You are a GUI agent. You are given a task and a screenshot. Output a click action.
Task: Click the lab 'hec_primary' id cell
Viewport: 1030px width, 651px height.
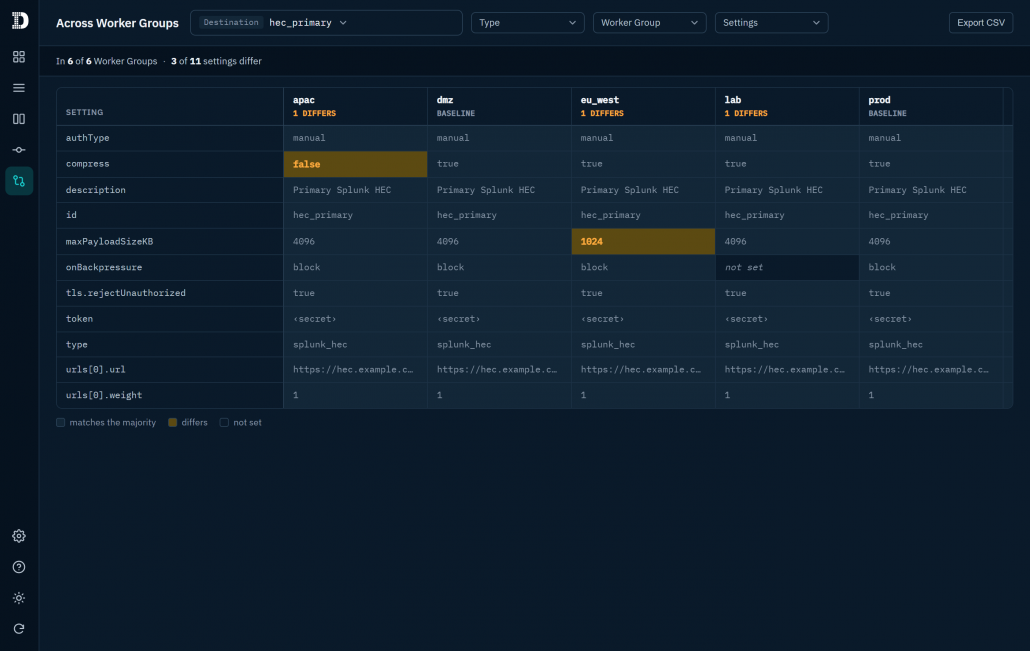[786, 215]
